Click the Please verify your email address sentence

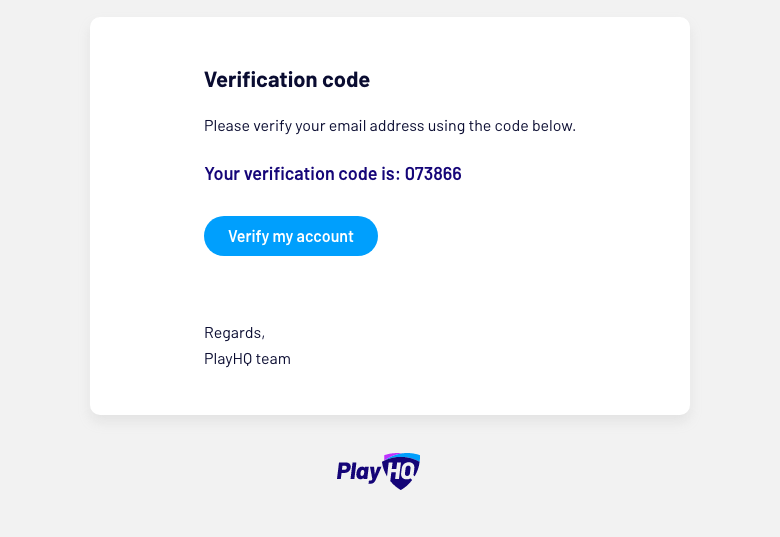tap(390, 126)
